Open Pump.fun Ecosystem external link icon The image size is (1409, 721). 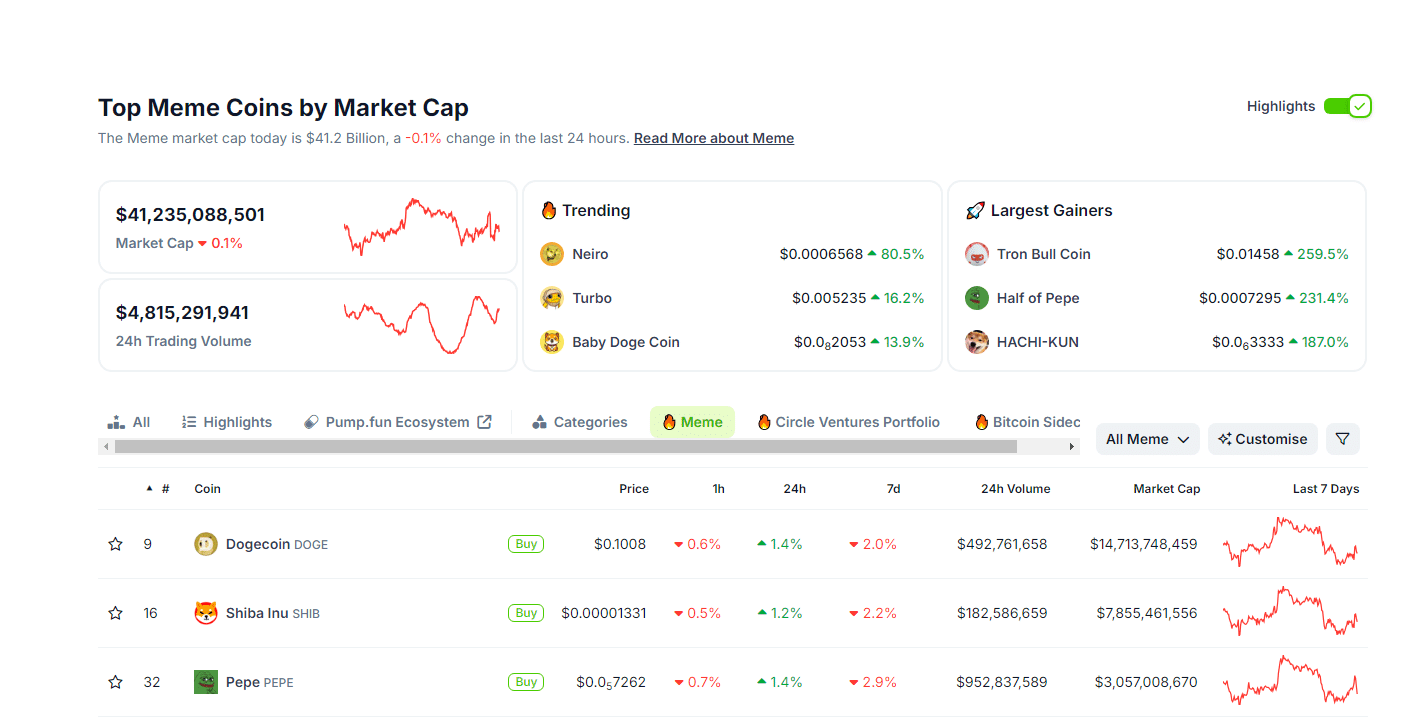(484, 422)
